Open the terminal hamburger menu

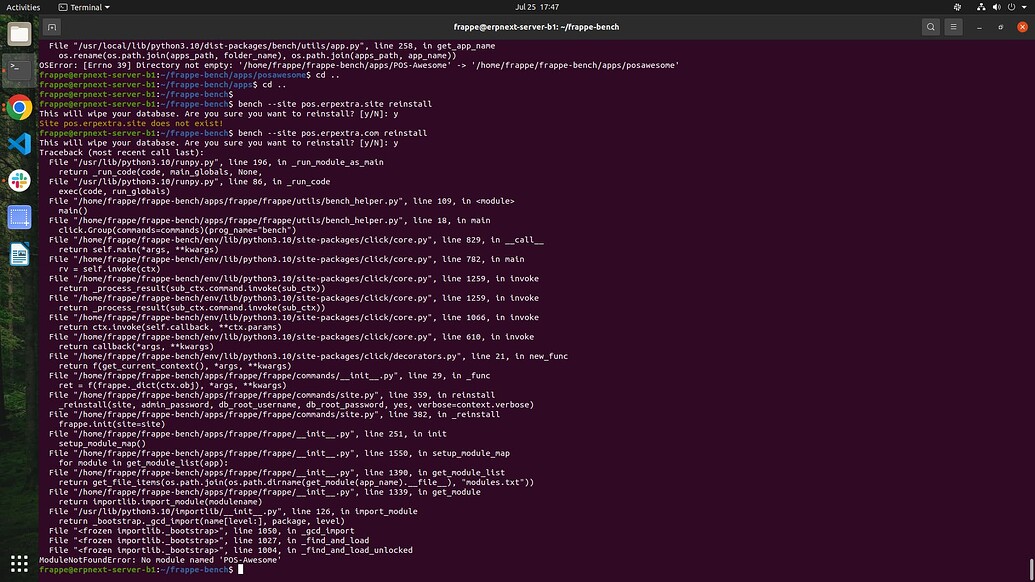click(953, 27)
